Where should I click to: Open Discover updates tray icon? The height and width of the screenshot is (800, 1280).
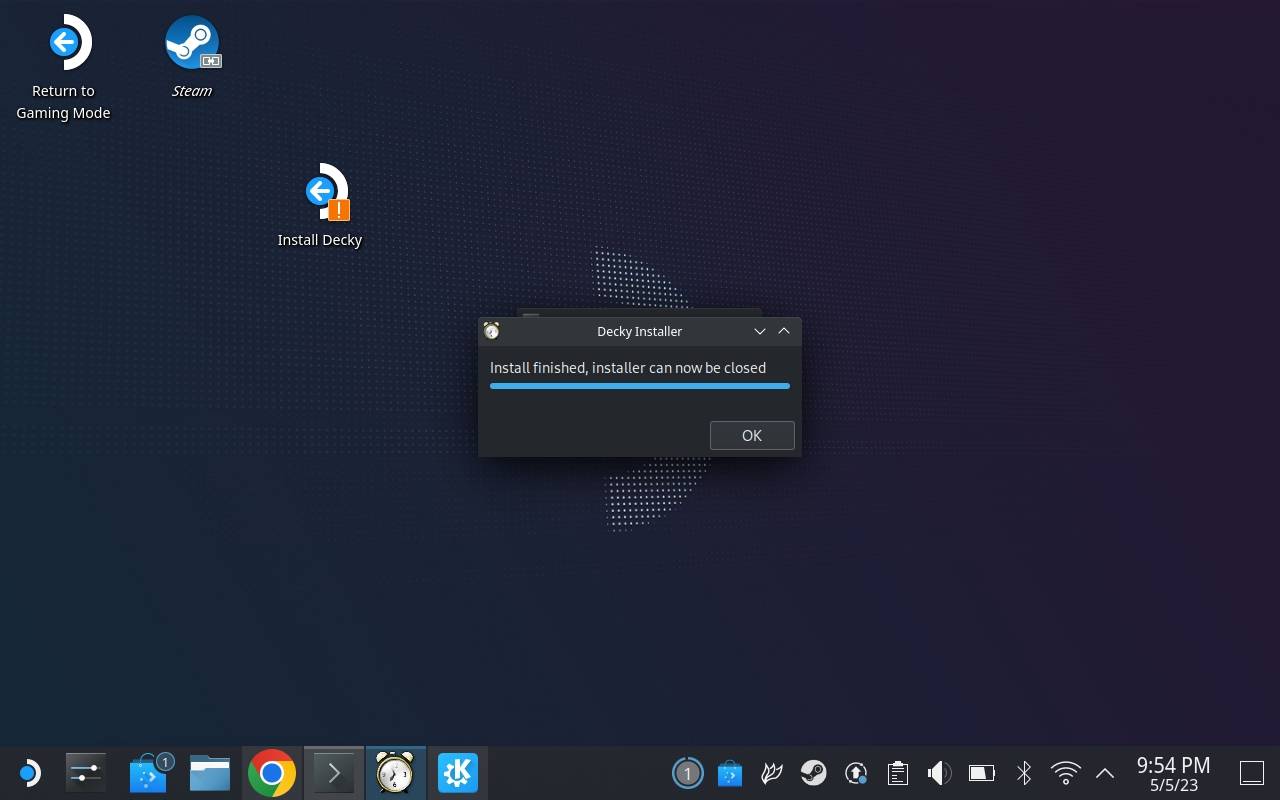click(730, 773)
